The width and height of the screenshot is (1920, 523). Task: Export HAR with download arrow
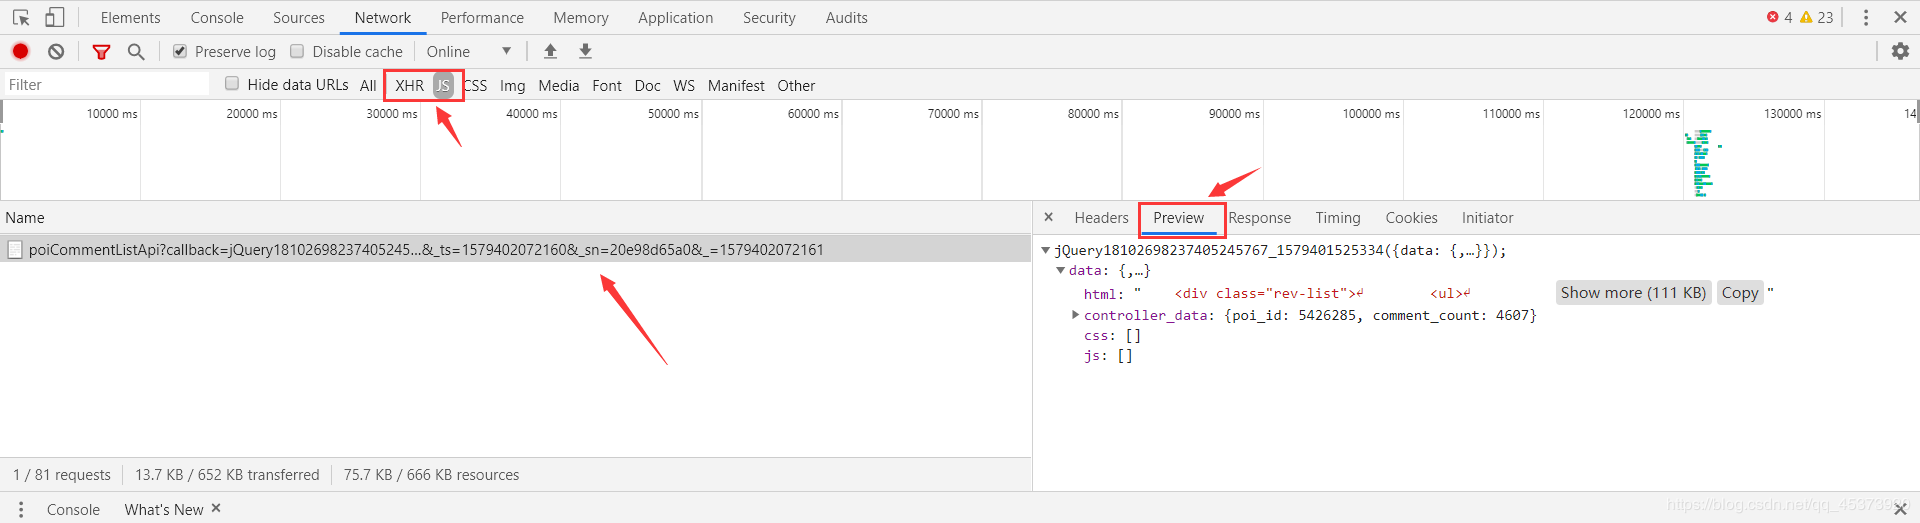(x=586, y=51)
